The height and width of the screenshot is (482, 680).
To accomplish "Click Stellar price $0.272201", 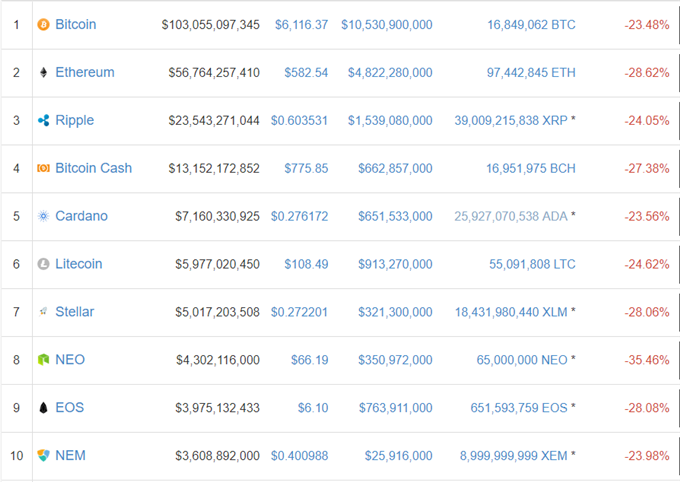I will pyautogui.click(x=299, y=312).
